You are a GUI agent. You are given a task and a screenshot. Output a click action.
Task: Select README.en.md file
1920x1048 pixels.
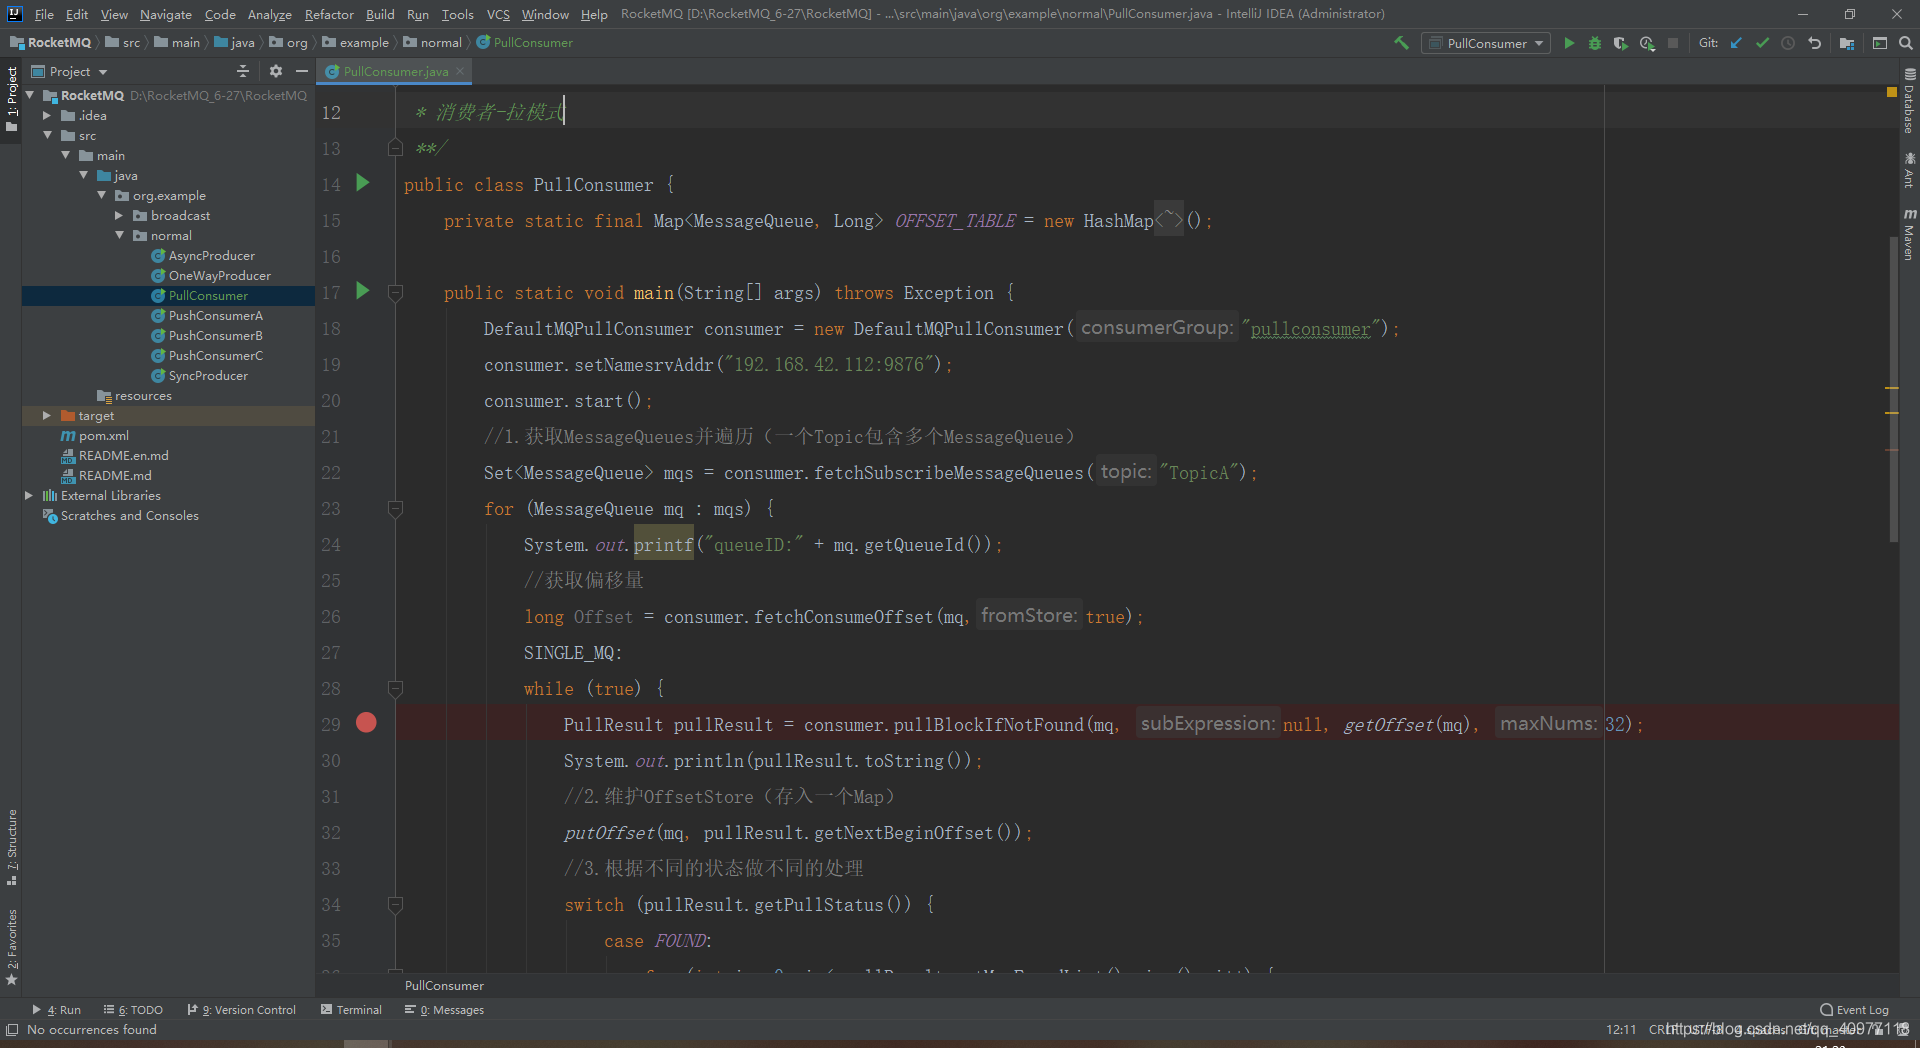coord(123,455)
